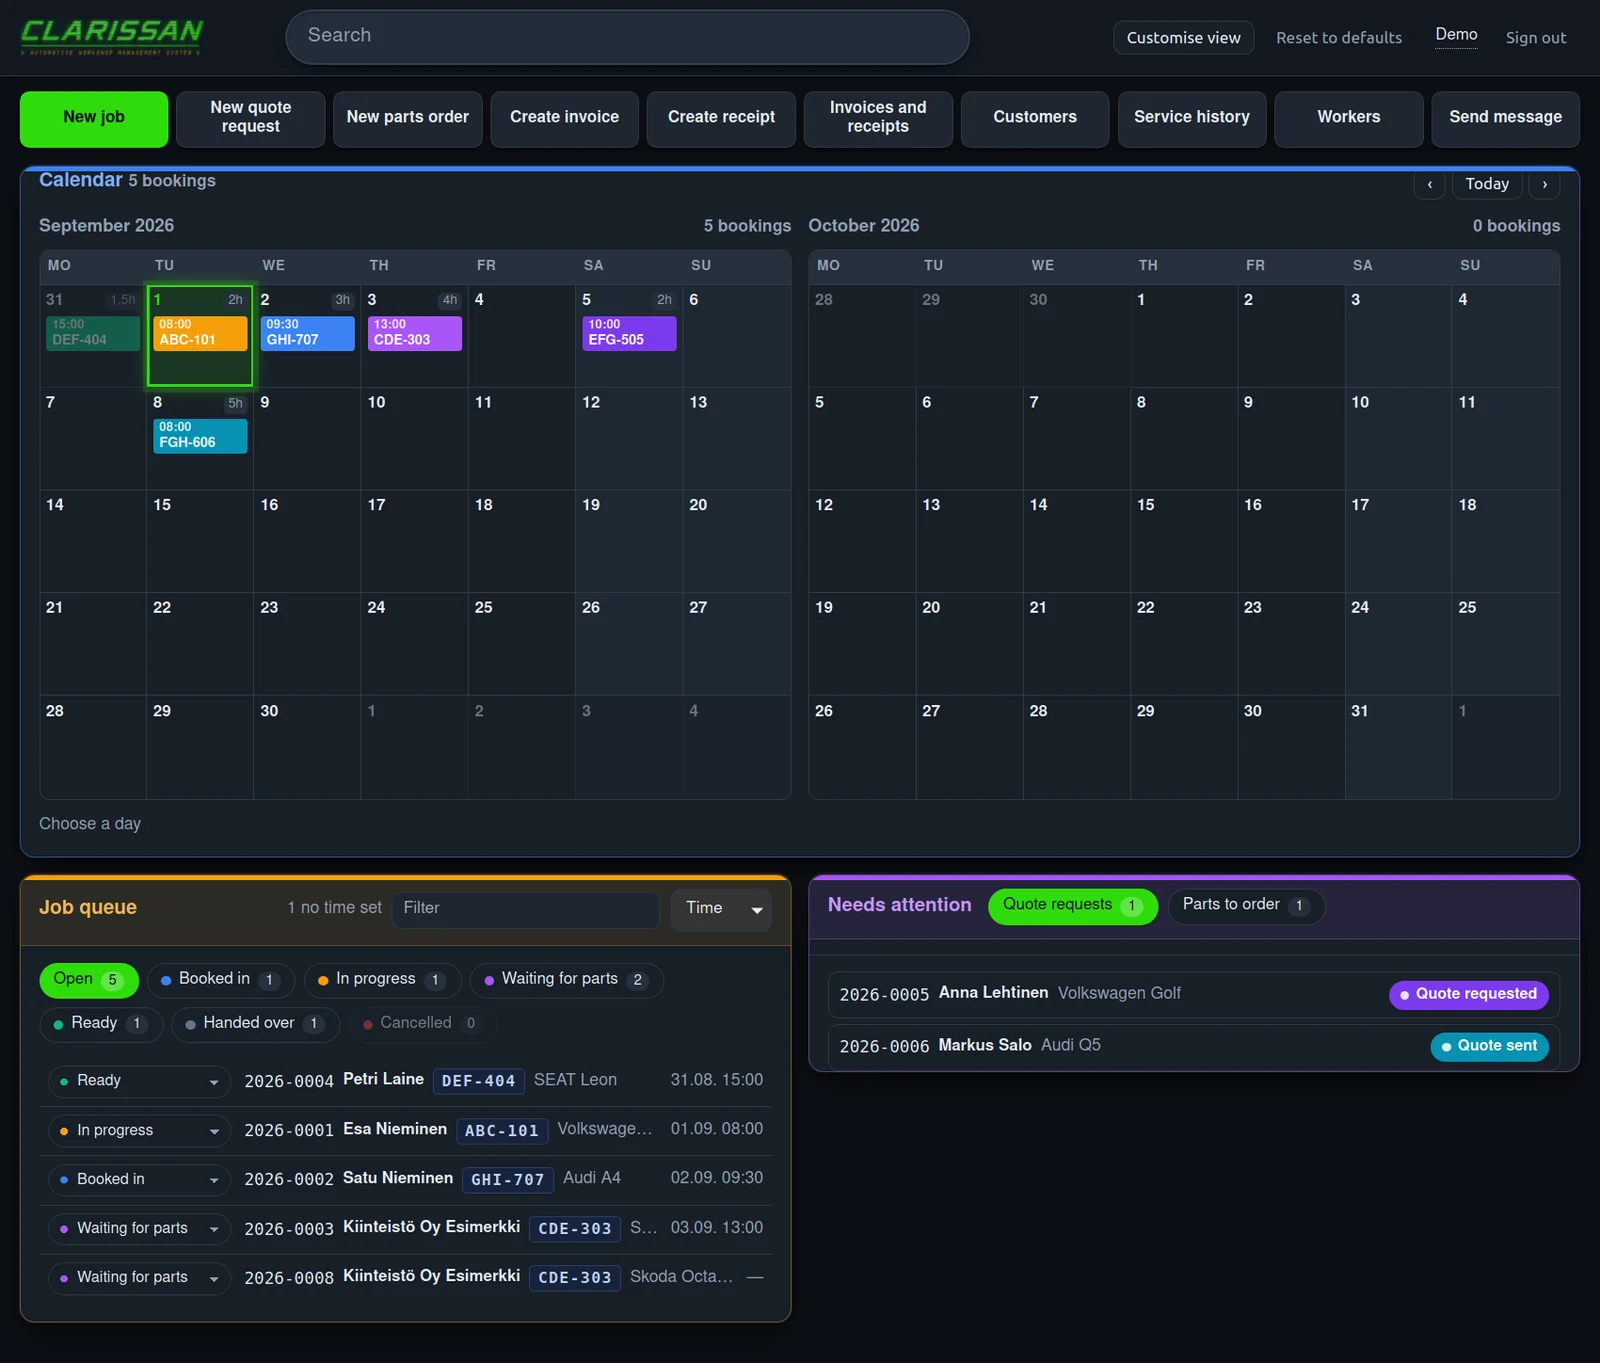1600x1363 pixels.
Task: Open Service history
Action: pyautogui.click(x=1192, y=119)
